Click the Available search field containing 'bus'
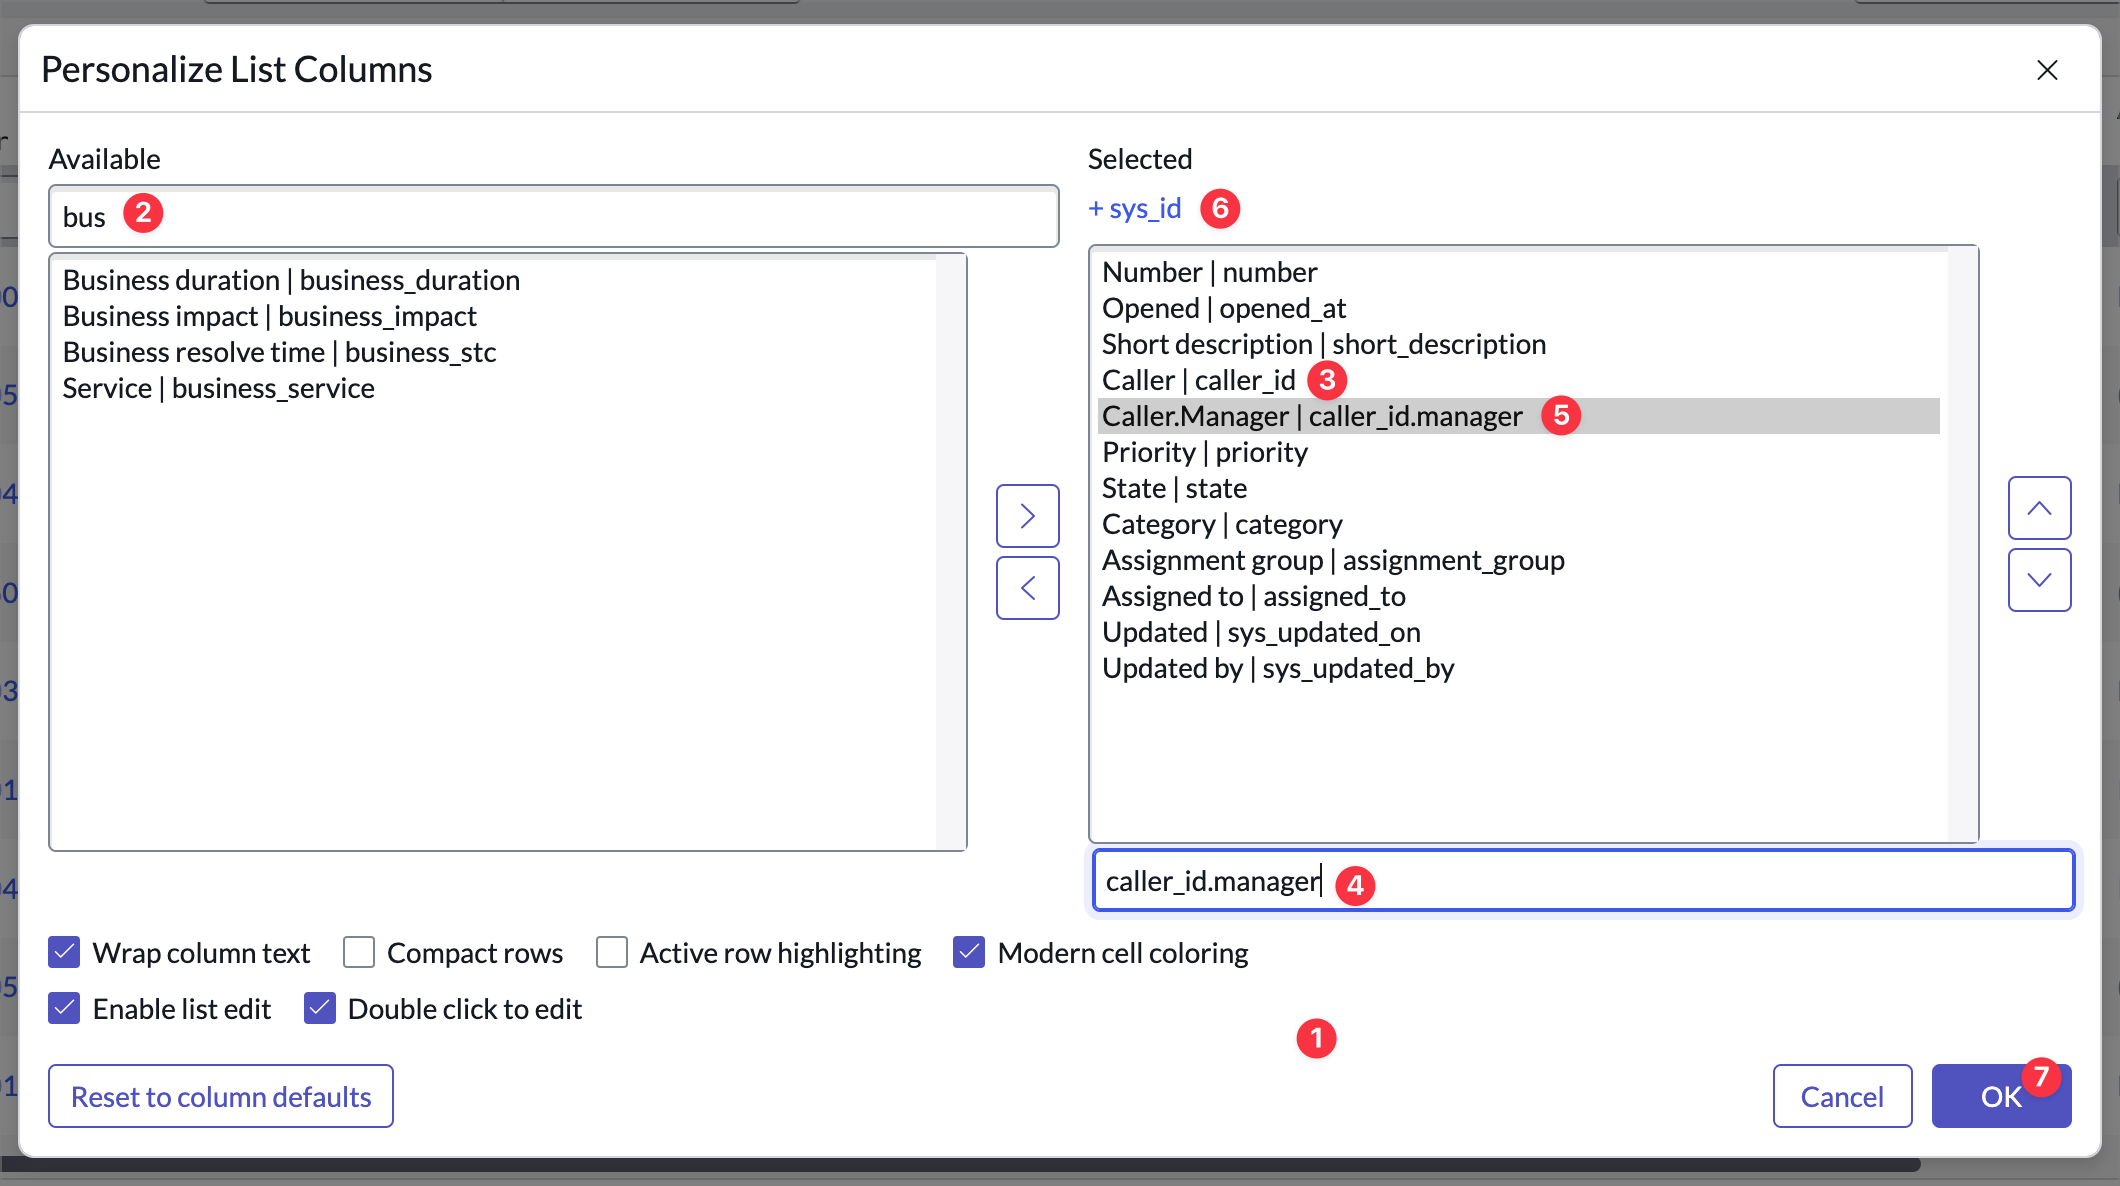Viewport: 2120px width, 1186px height. pyautogui.click(x=550, y=215)
